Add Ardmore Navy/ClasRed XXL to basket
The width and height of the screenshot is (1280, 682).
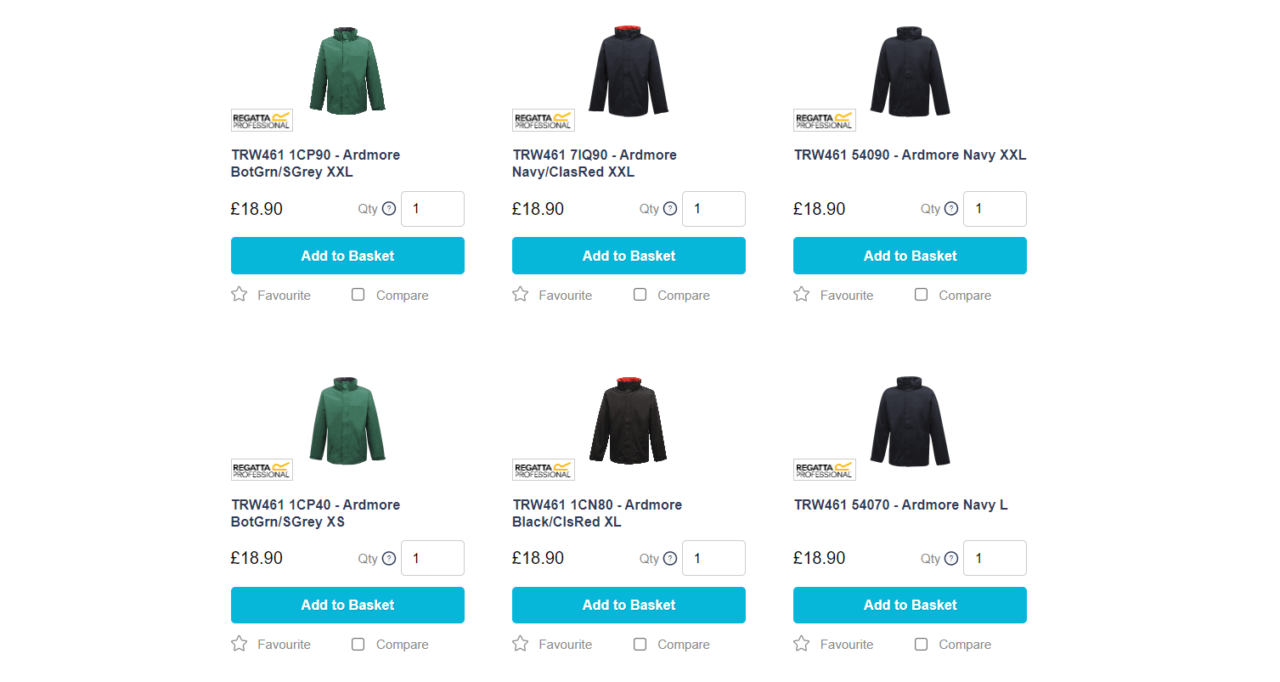click(x=628, y=256)
